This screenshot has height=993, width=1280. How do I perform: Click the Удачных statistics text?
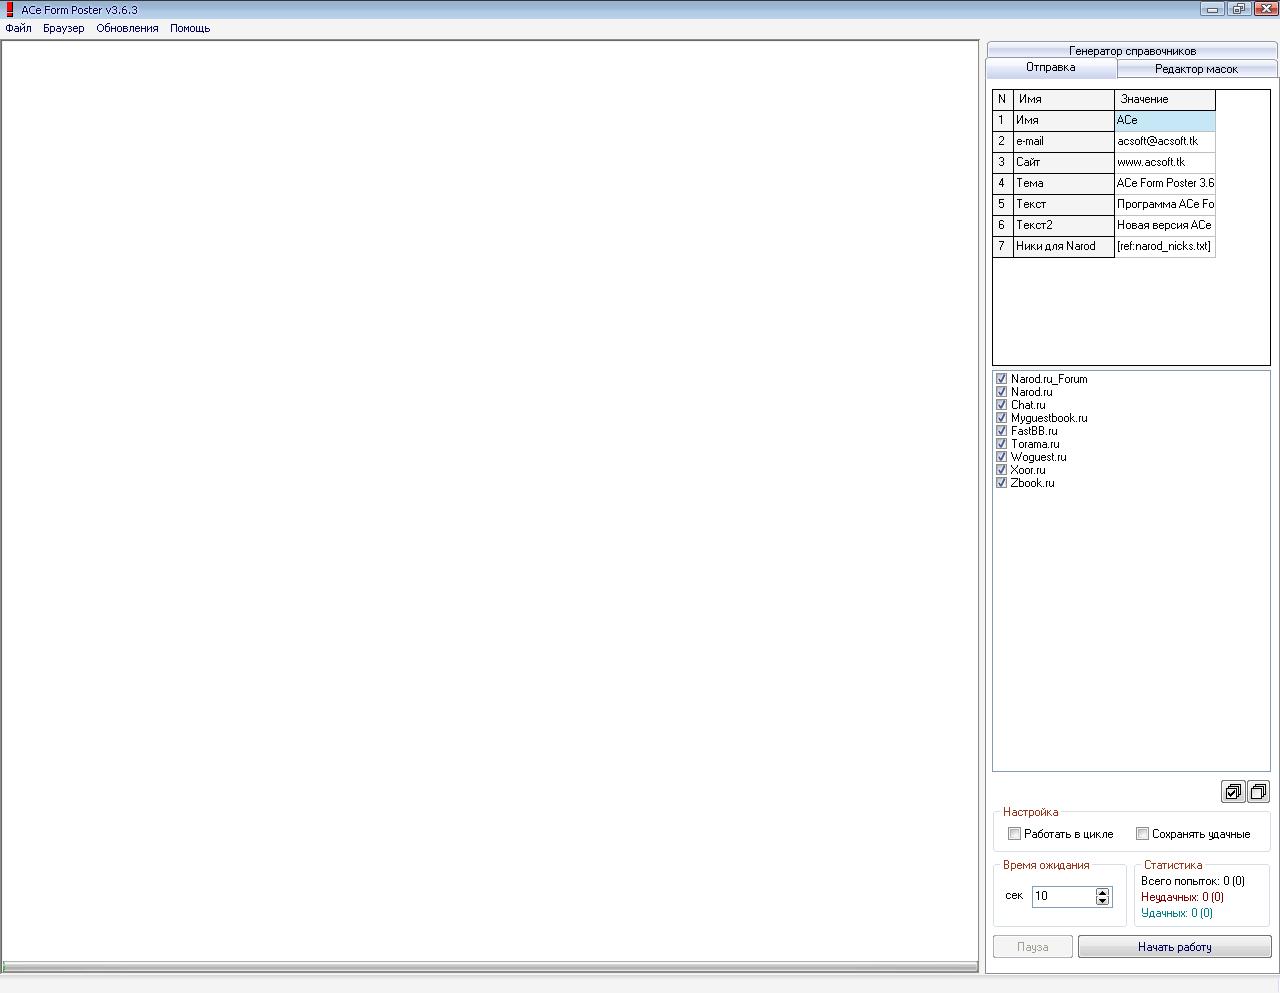(x=1177, y=913)
